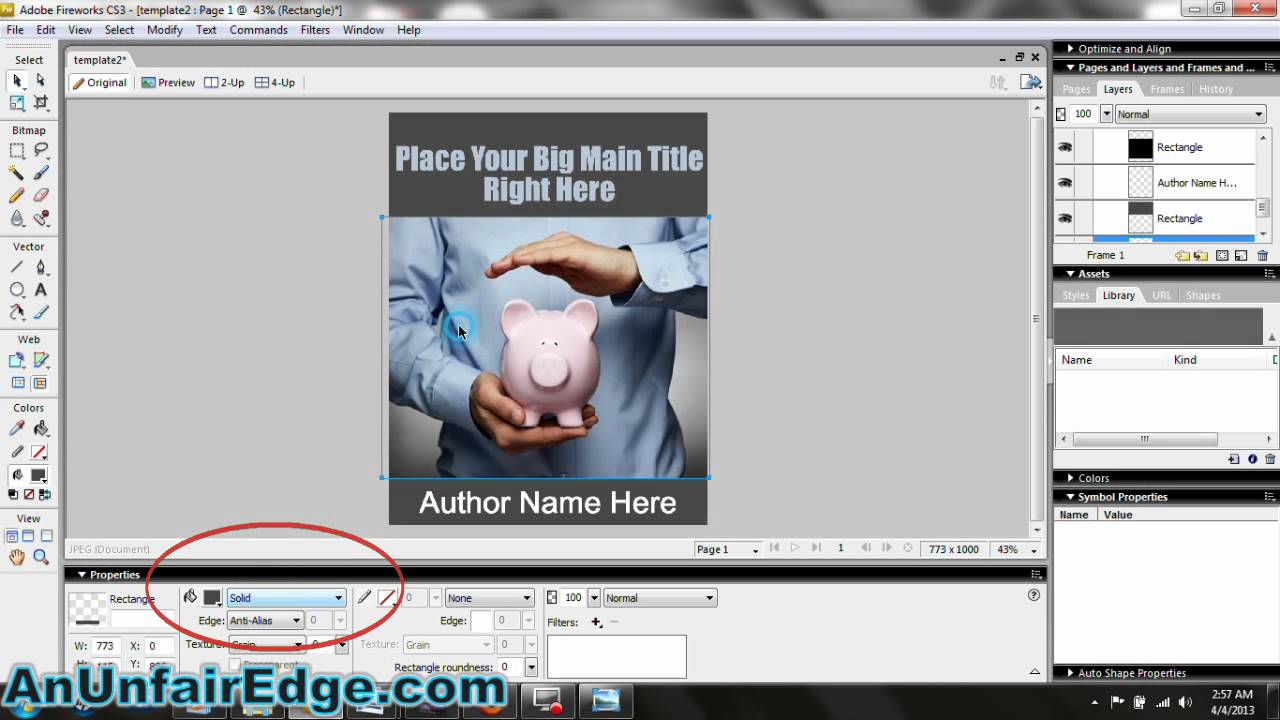Image resolution: width=1280 pixels, height=720 pixels.
Task: Select the Ellipse shape tool
Action: [17, 290]
